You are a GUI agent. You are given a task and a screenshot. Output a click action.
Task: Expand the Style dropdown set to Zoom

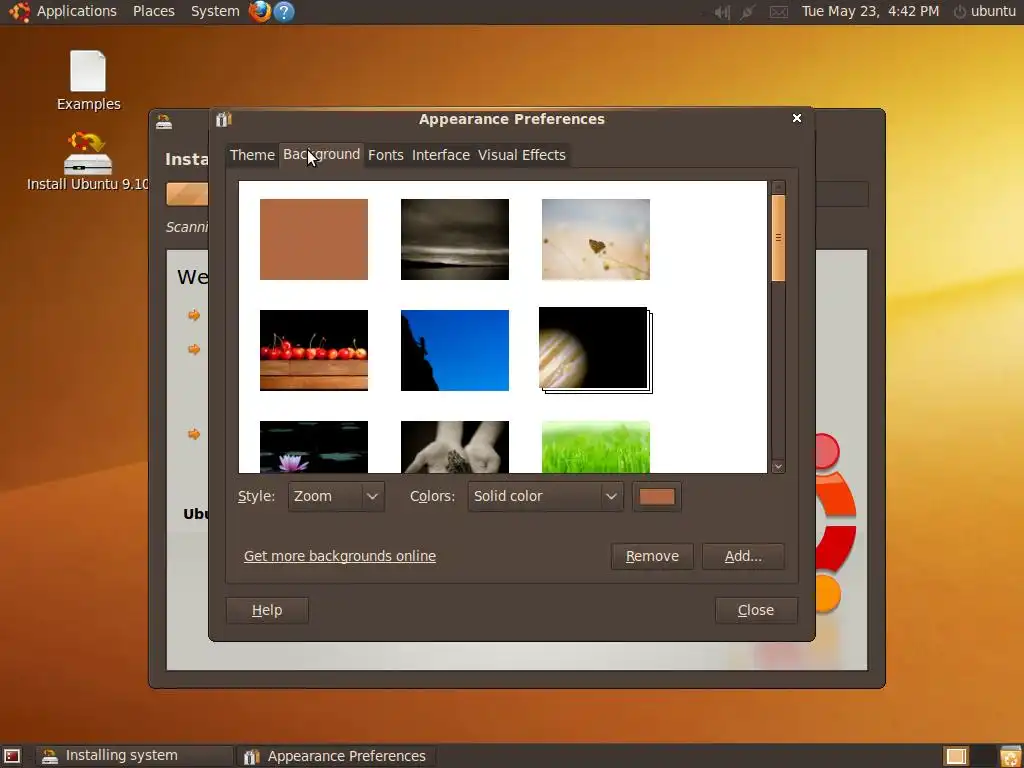(336, 496)
